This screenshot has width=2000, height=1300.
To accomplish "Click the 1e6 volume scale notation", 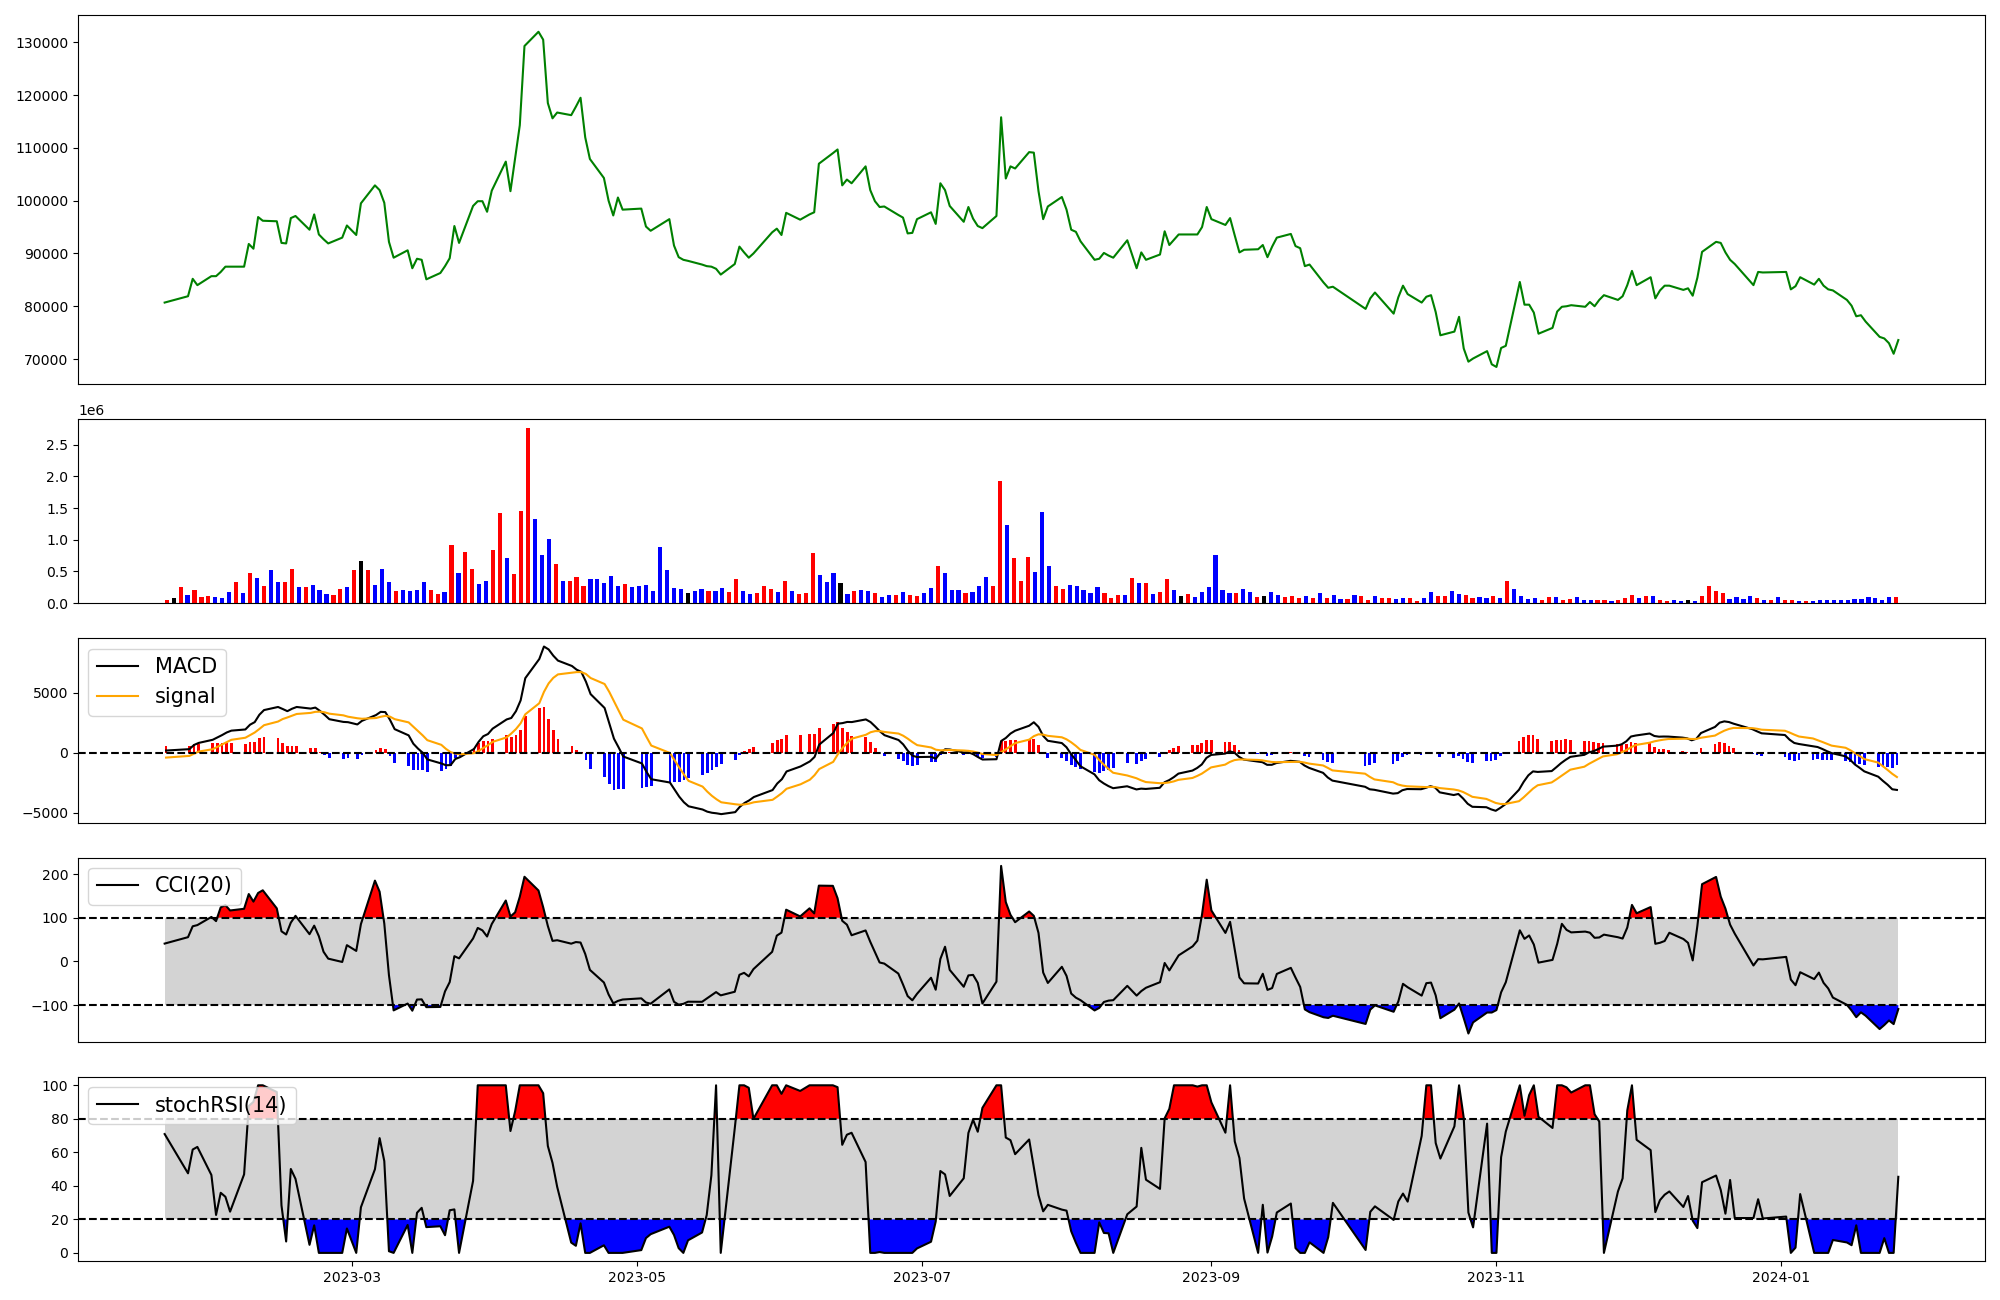I will coord(91,411).
